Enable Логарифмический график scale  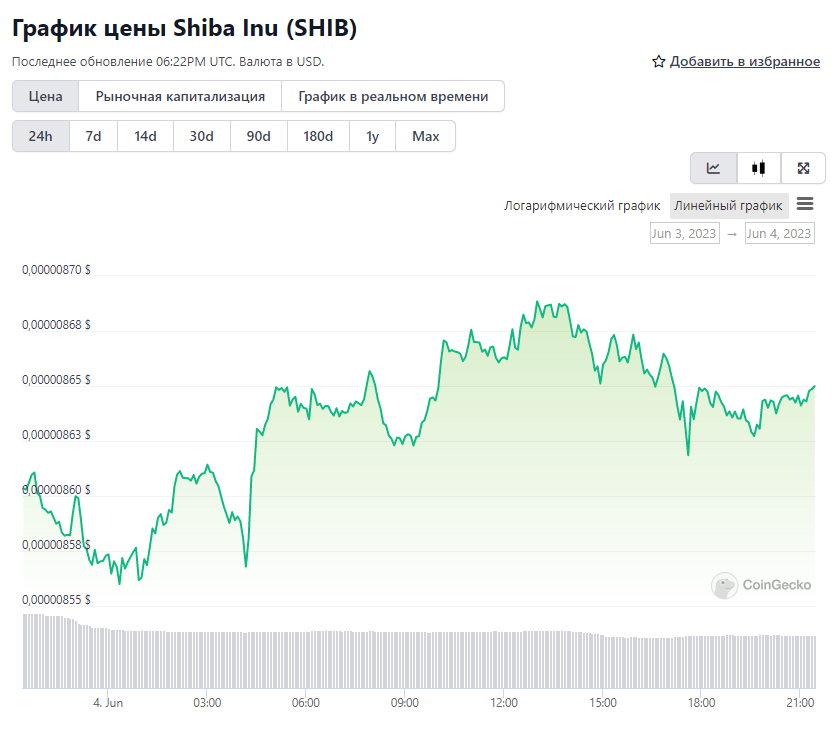582,206
